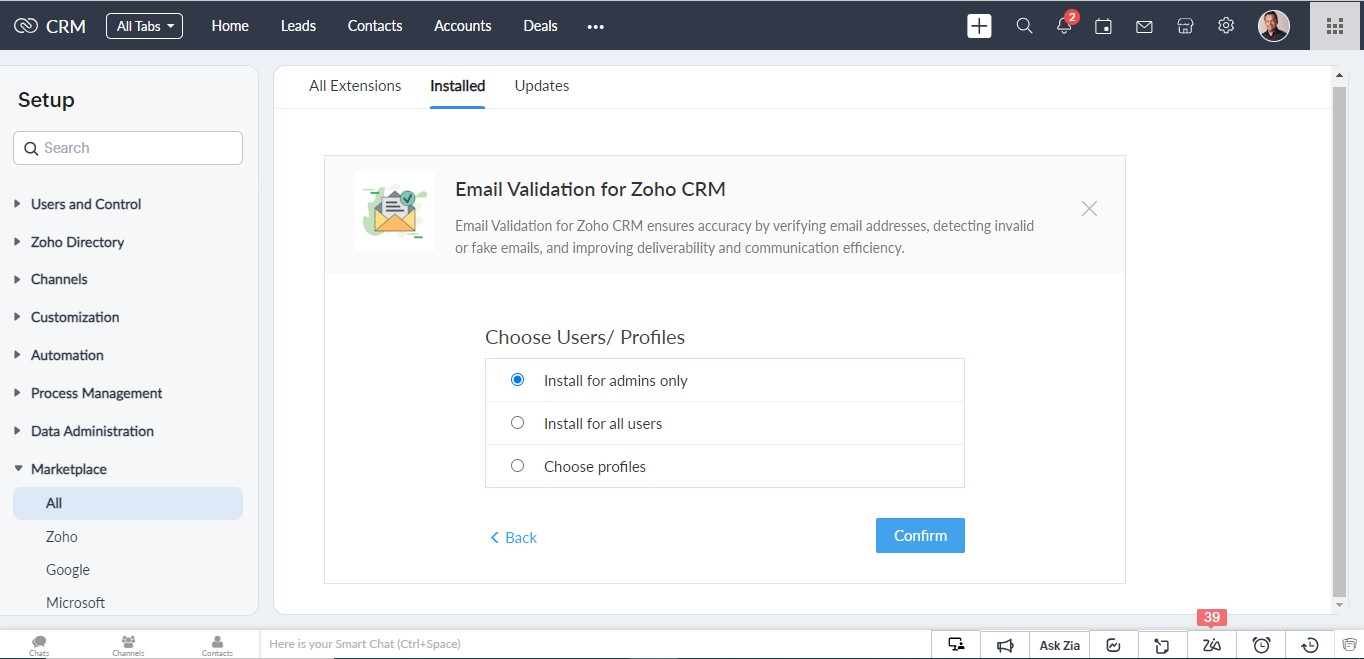Open the sticky note icon in bottom bar
This screenshot has height=659, width=1364.
1162,645
